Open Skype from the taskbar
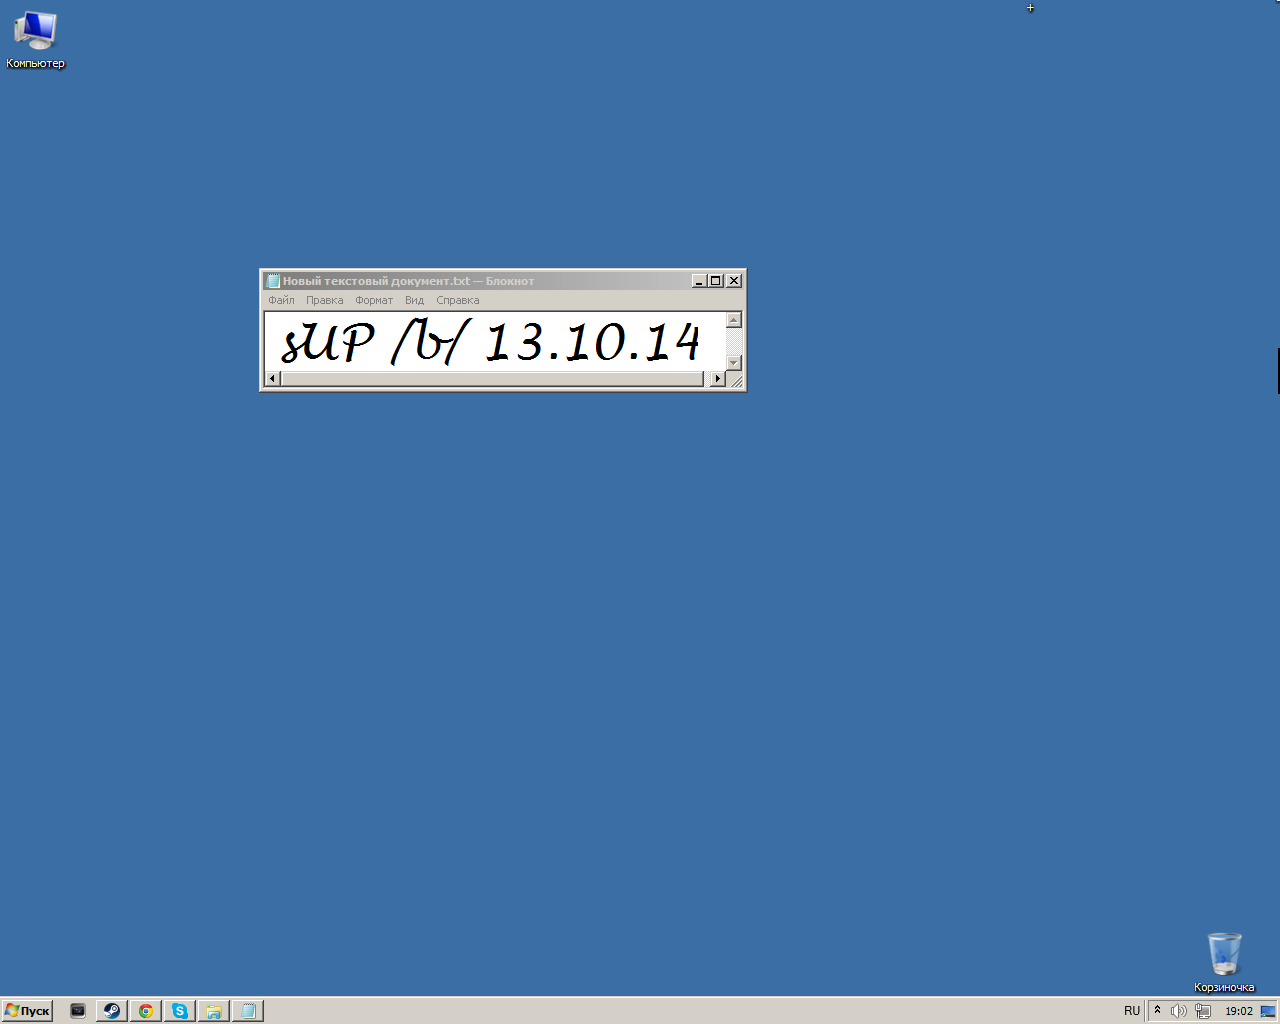 [179, 1011]
